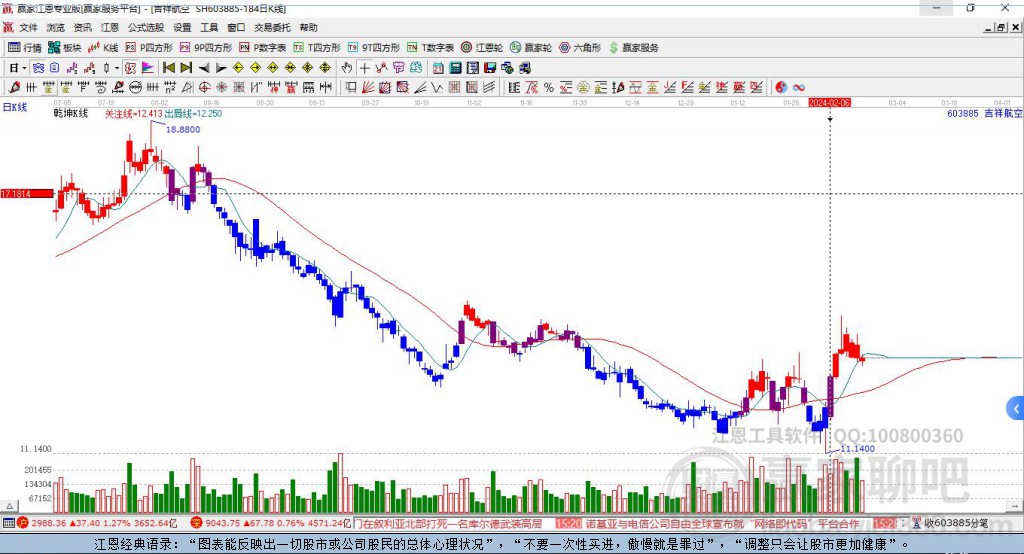Jump to first bar with green skip-back icon
This screenshot has height=554, width=1024.
click(168, 68)
